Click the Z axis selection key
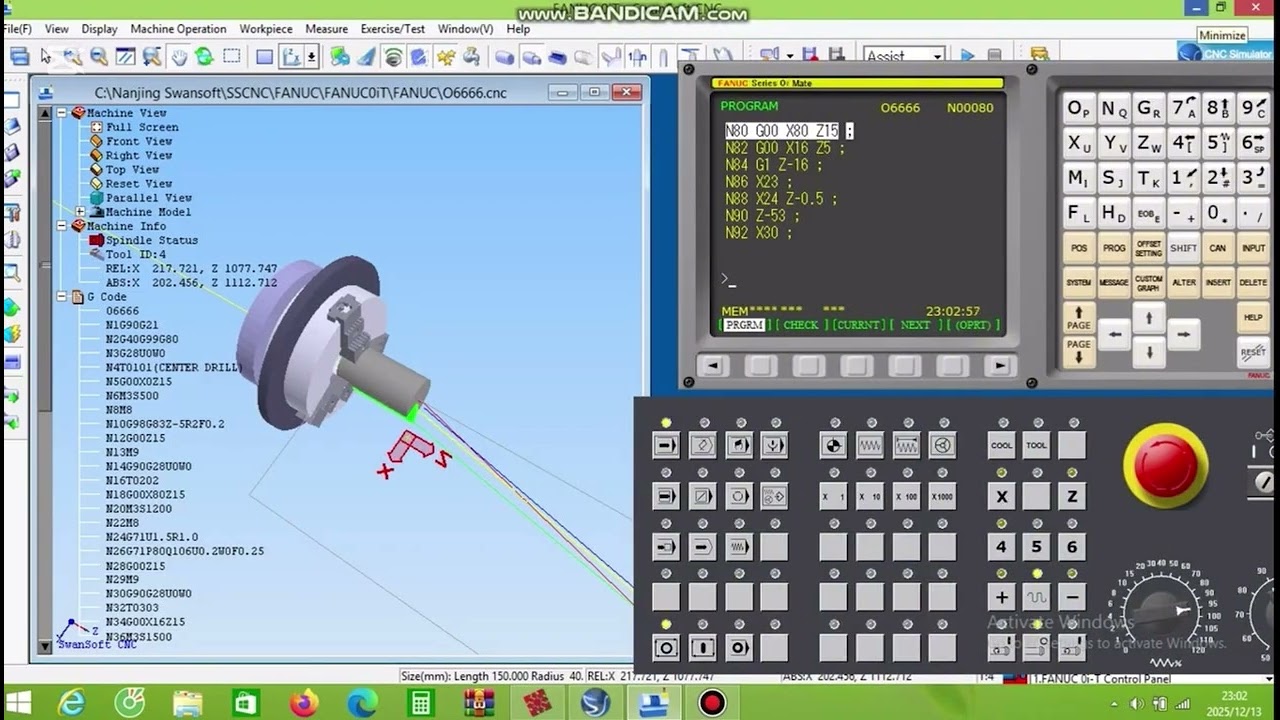This screenshot has height=720, width=1280. point(1072,496)
